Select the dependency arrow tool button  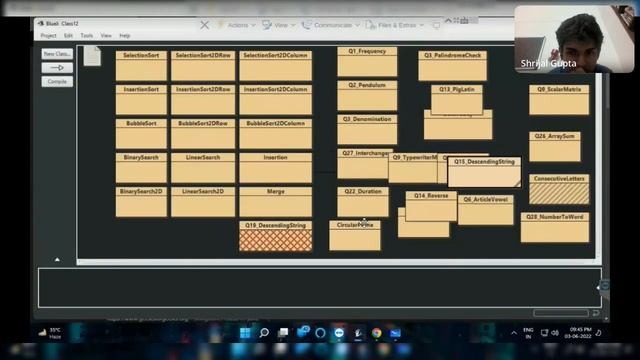(x=57, y=68)
